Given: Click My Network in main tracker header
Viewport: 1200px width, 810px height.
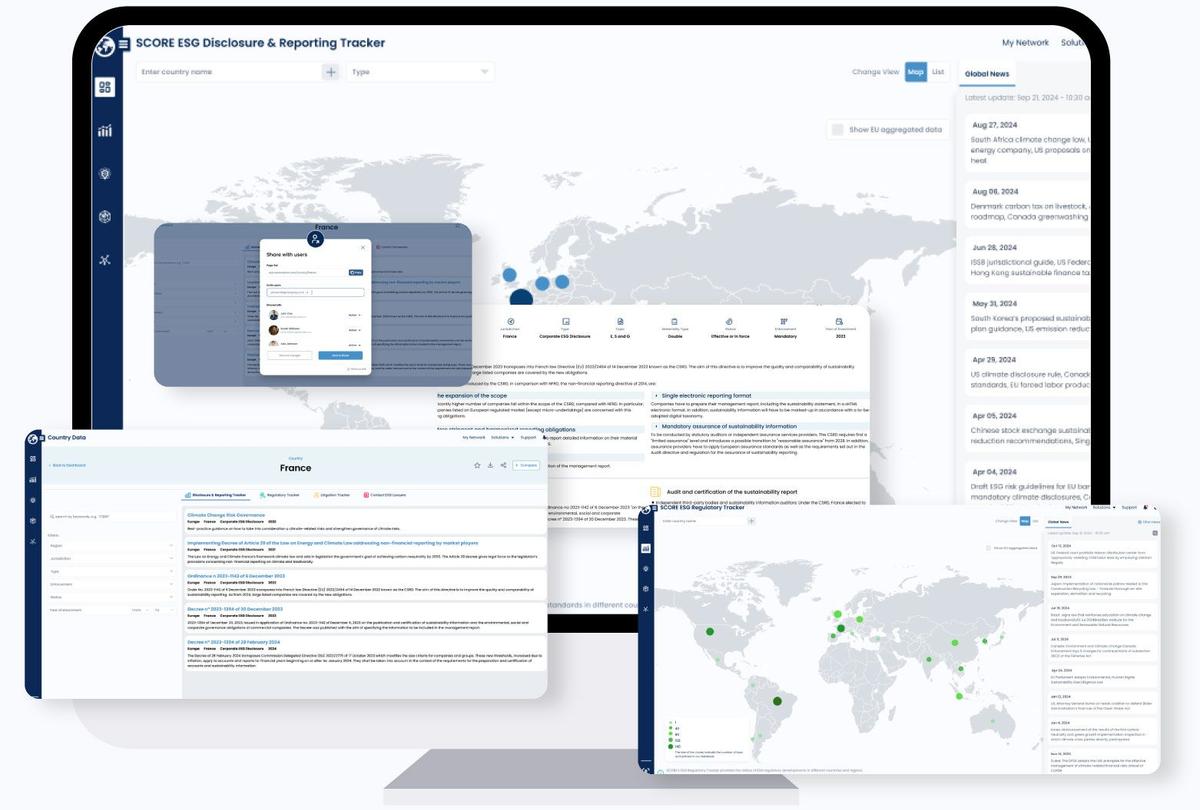Looking at the screenshot, I should coord(1025,43).
